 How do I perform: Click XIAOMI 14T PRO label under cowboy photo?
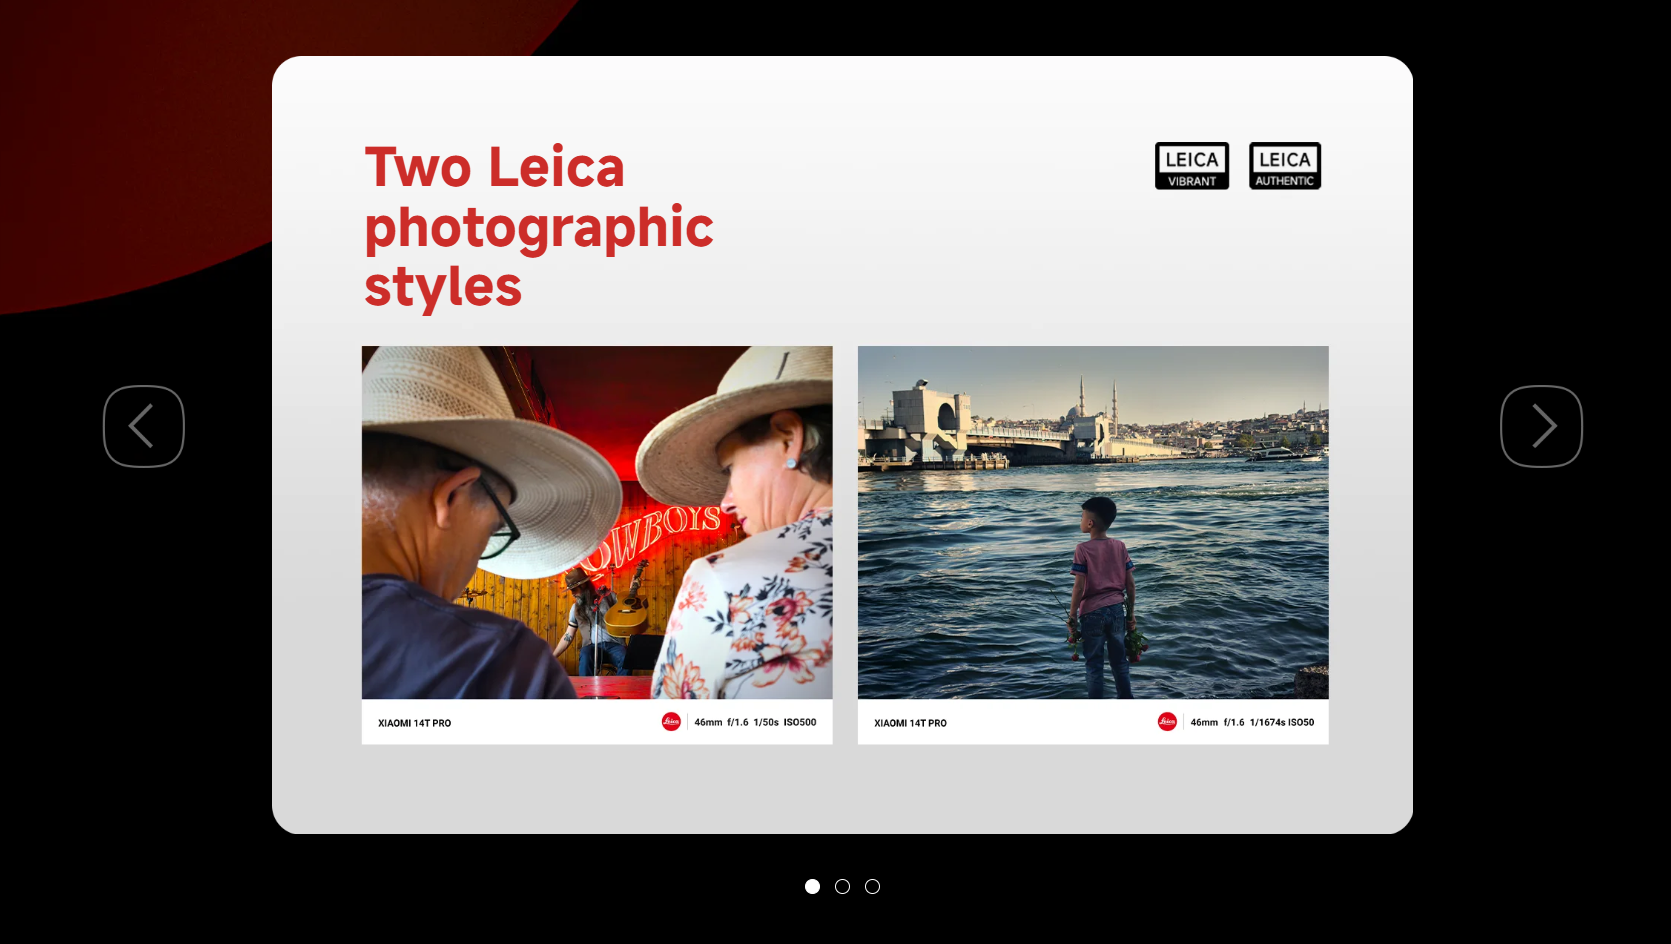tap(414, 723)
